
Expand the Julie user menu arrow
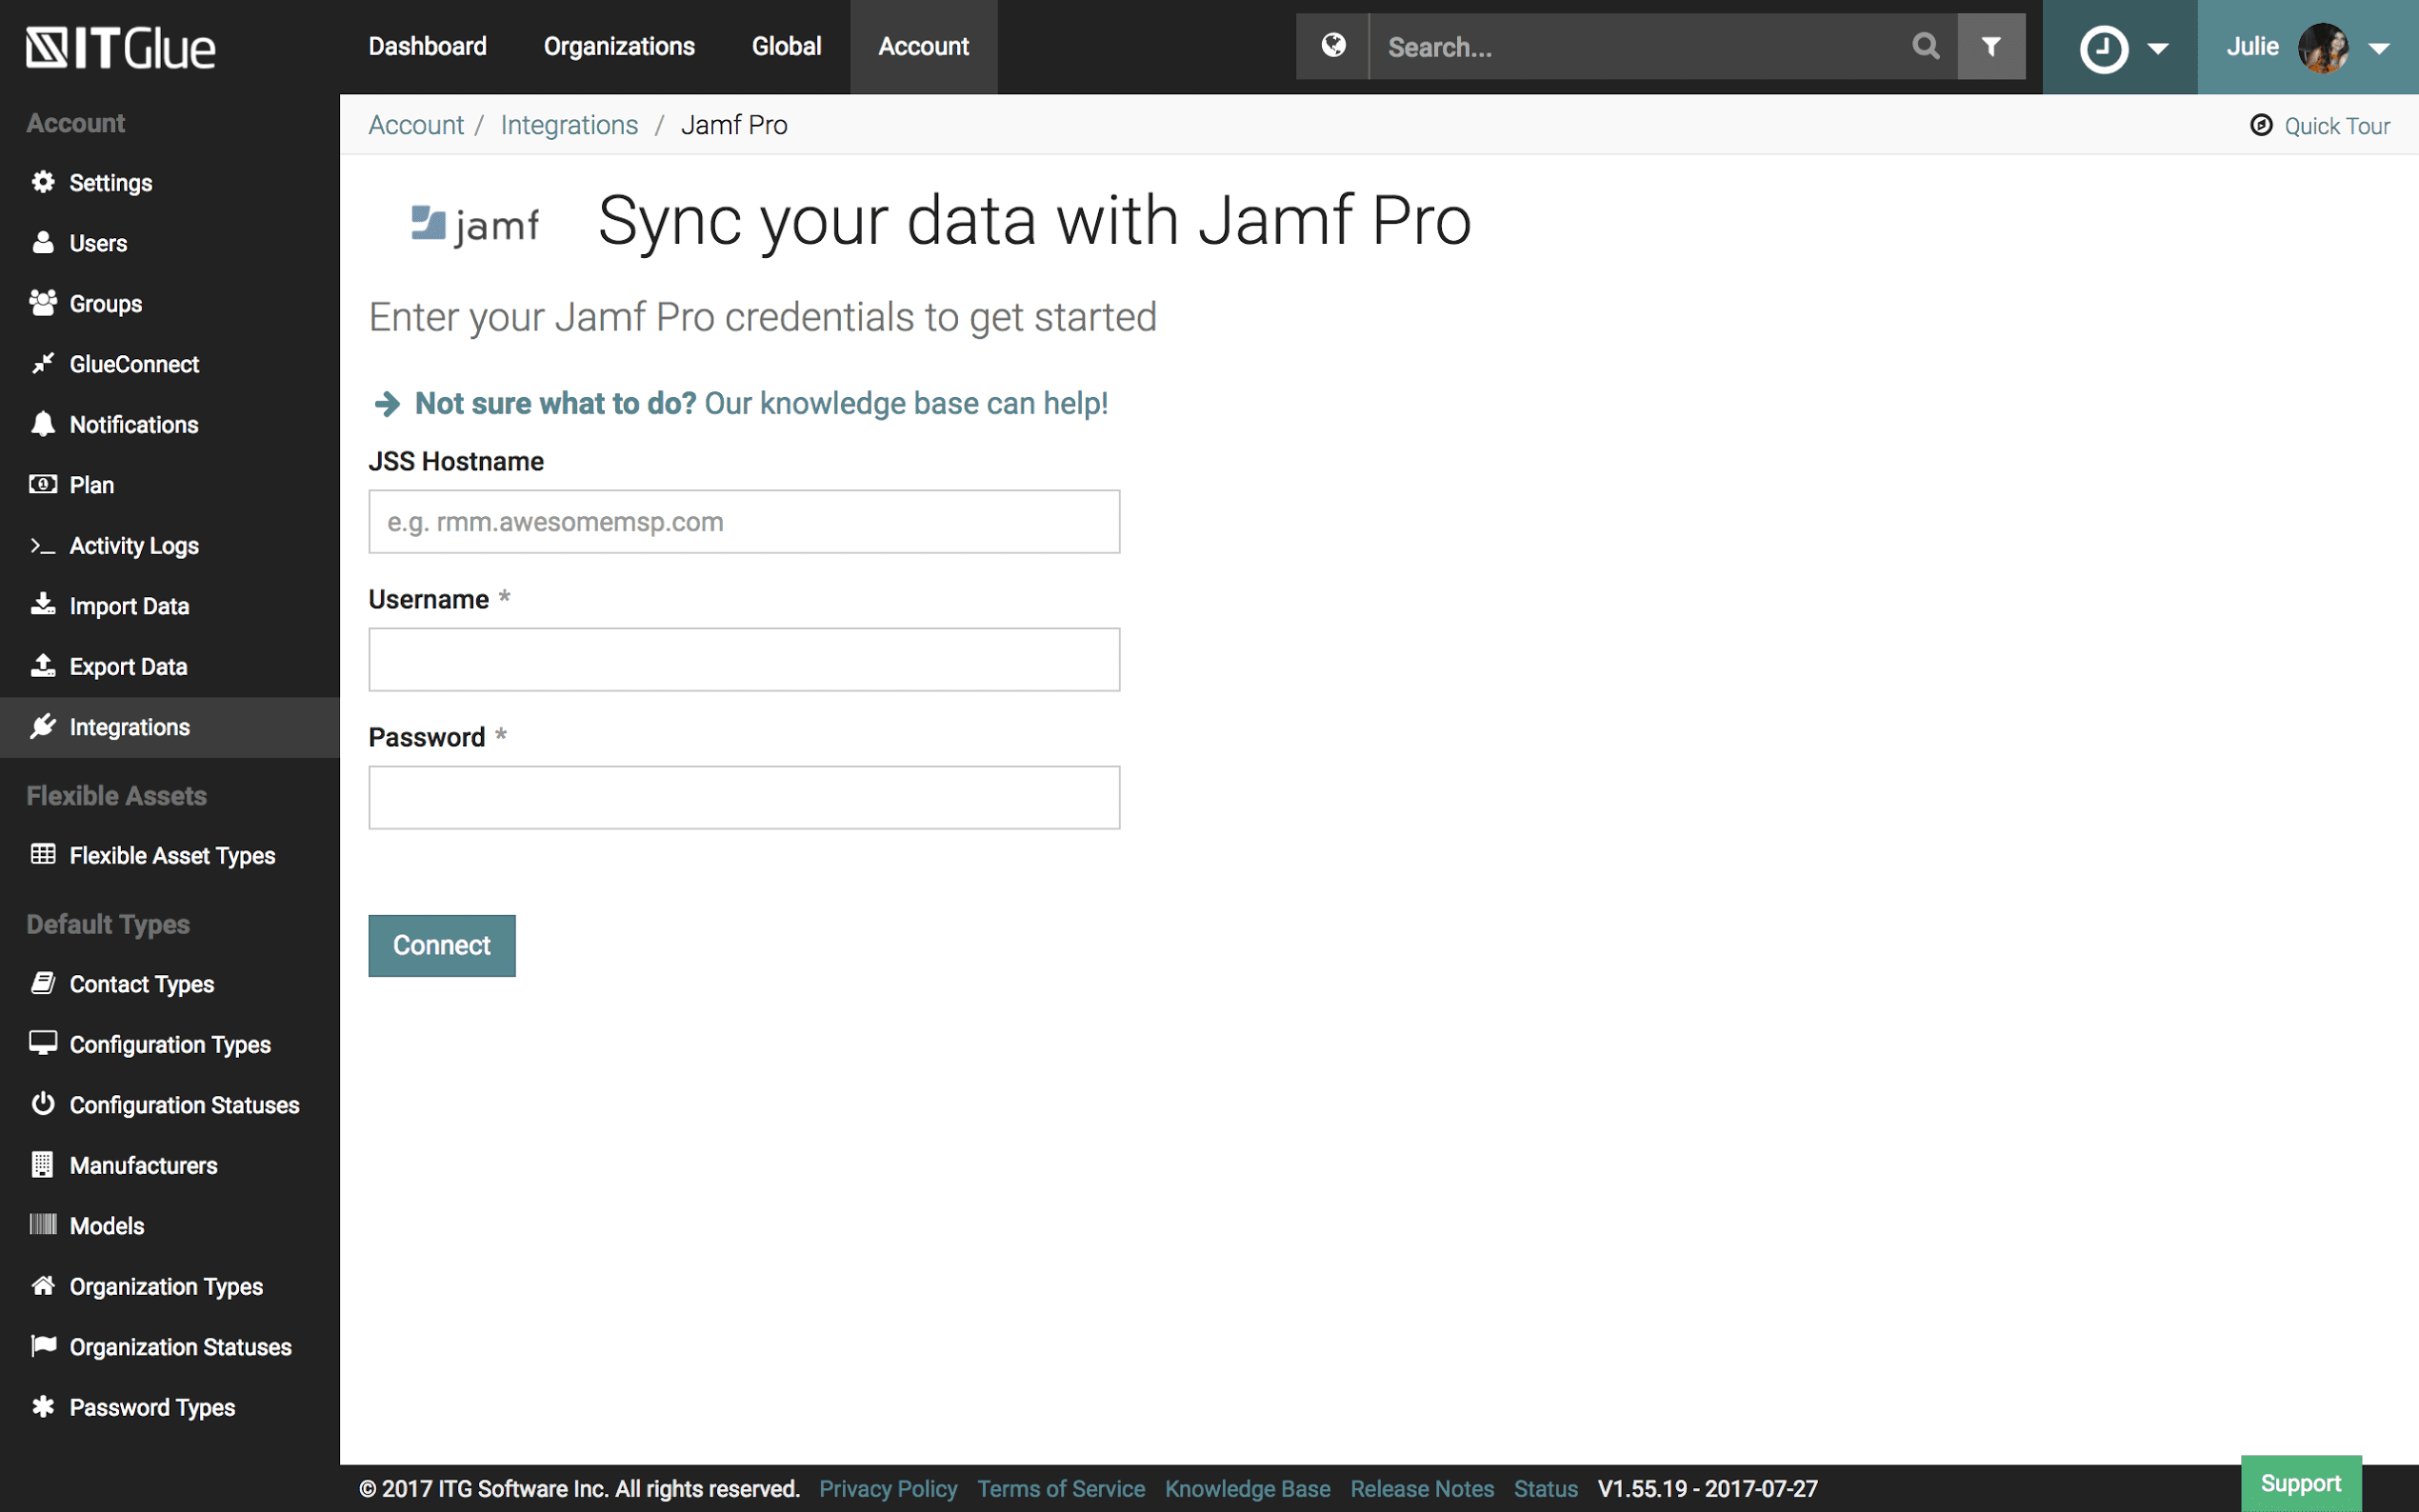point(2380,48)
